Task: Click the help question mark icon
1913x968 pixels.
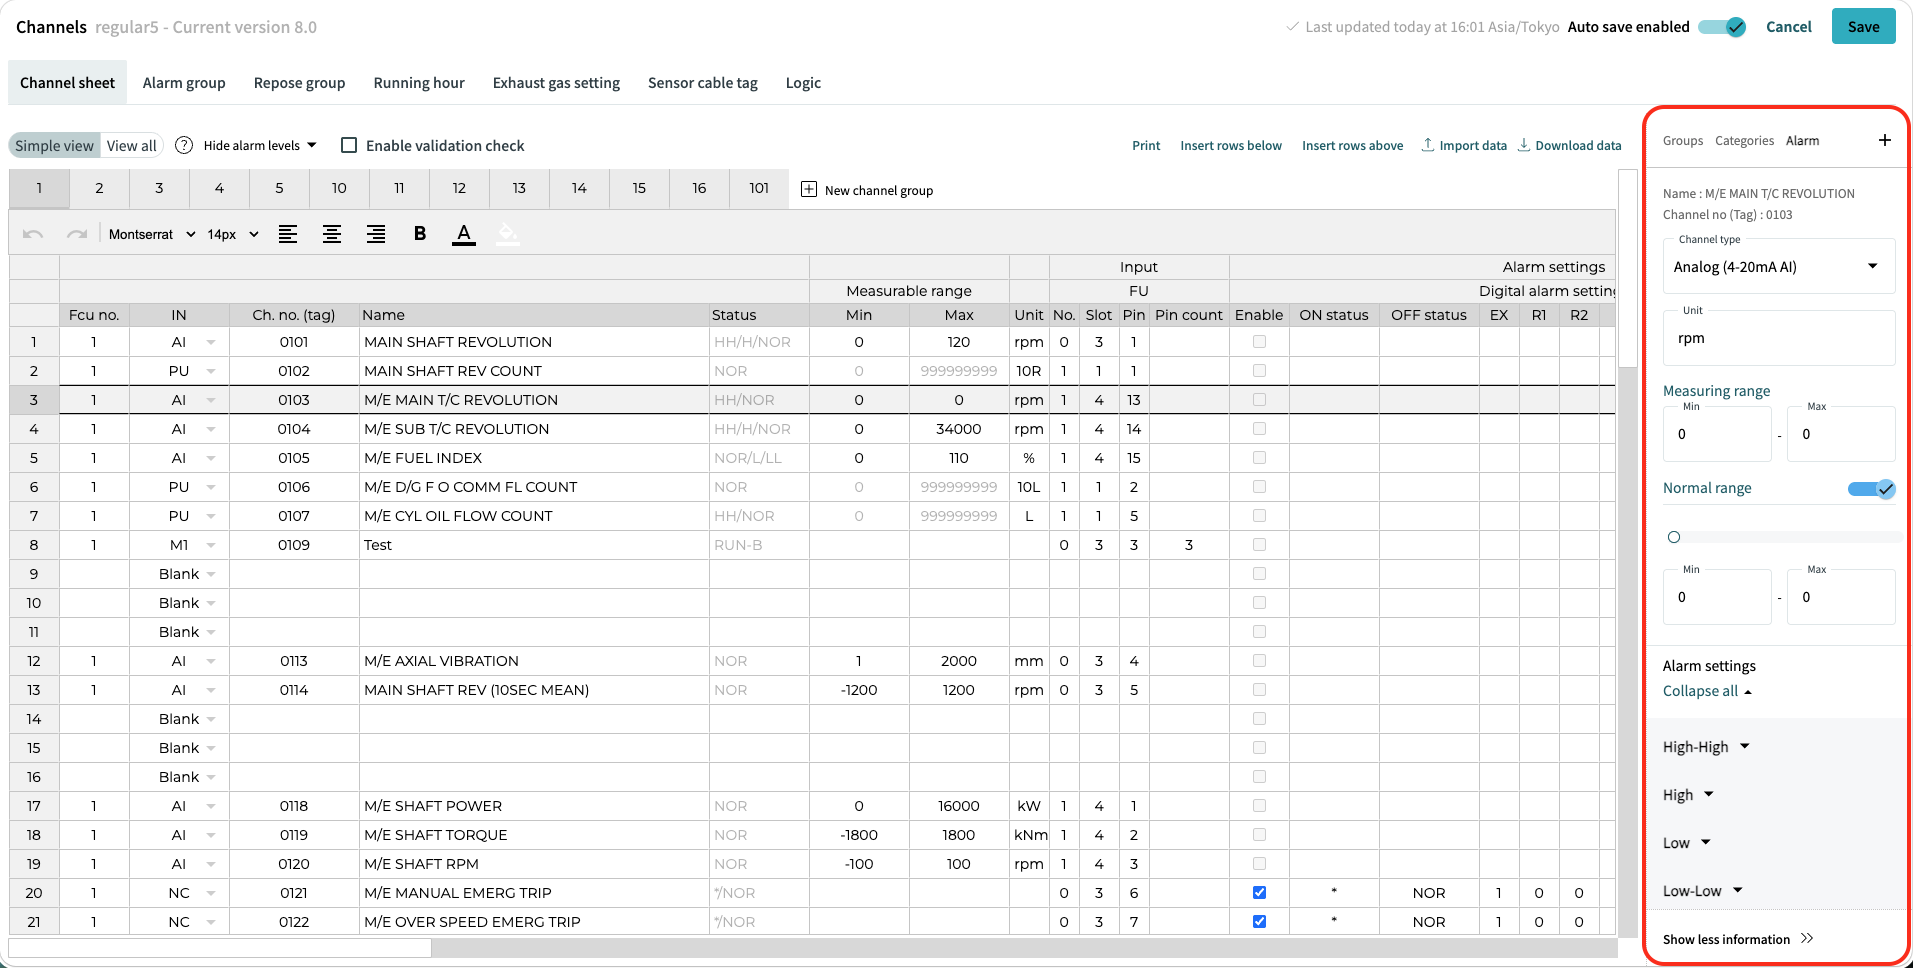Action: [x=184, y=145]
